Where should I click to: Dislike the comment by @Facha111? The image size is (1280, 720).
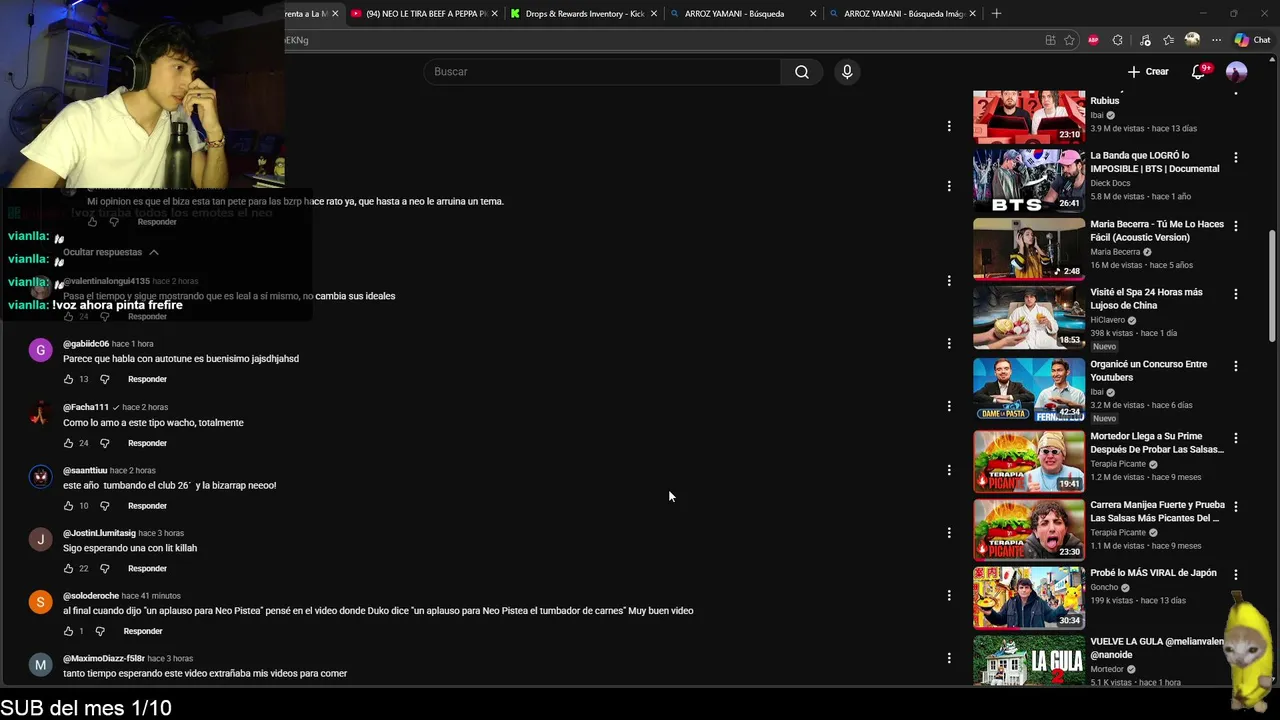(104, 443)
